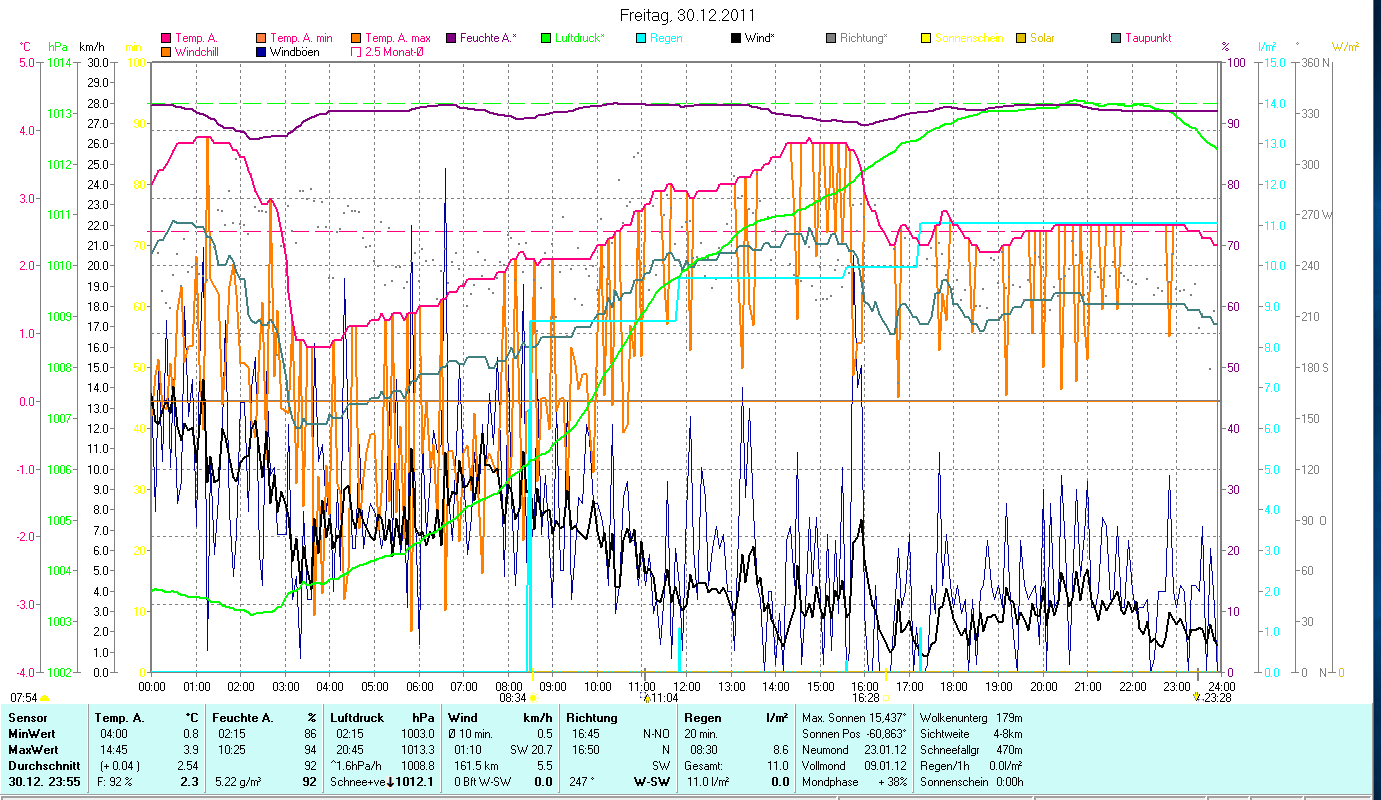The width and height of the screenshot is (1381, 800).
Task: Click the sunrise marker at 08:34
Action: [x=533, y=697]
